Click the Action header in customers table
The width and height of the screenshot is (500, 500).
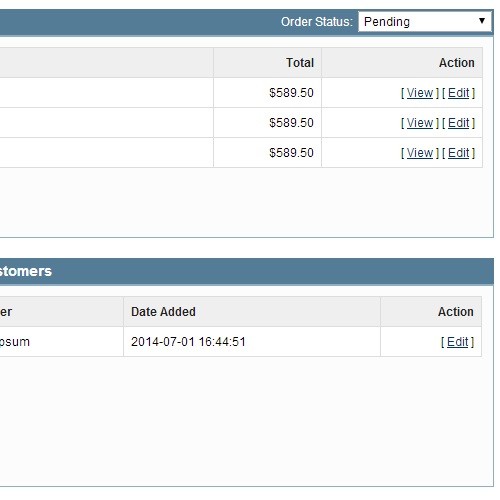click(456, 312)
